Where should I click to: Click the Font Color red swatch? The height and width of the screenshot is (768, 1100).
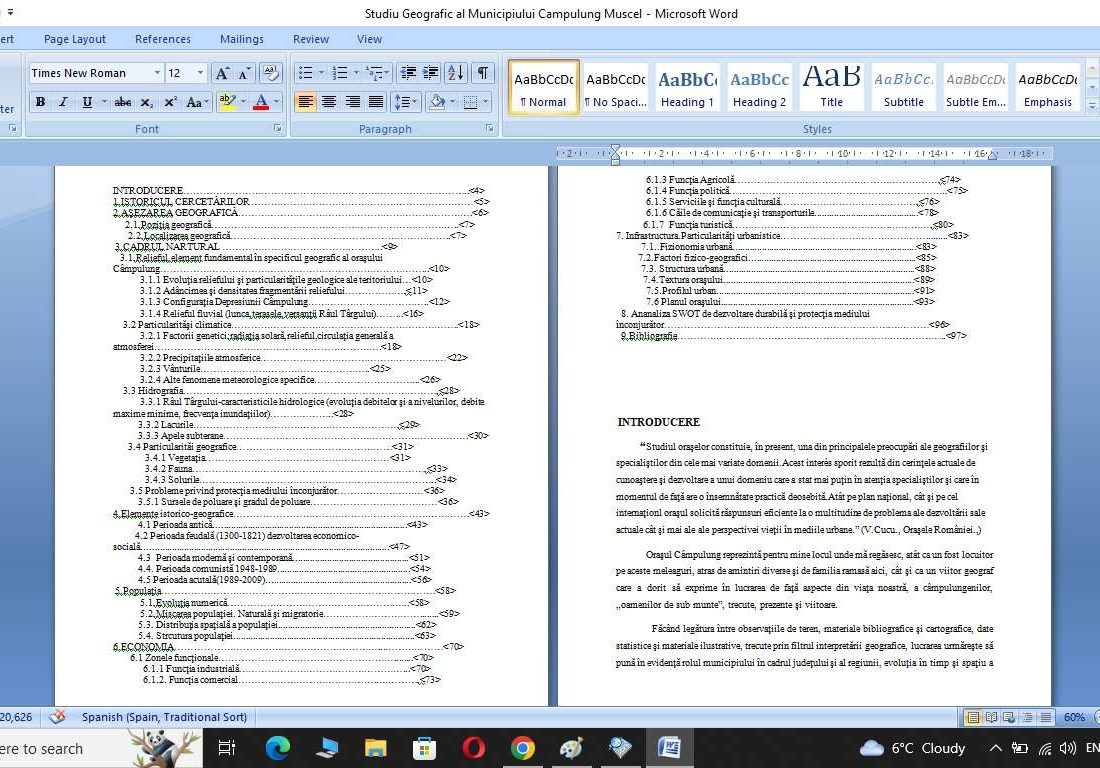pyautogui.click(x=261, y=102)
